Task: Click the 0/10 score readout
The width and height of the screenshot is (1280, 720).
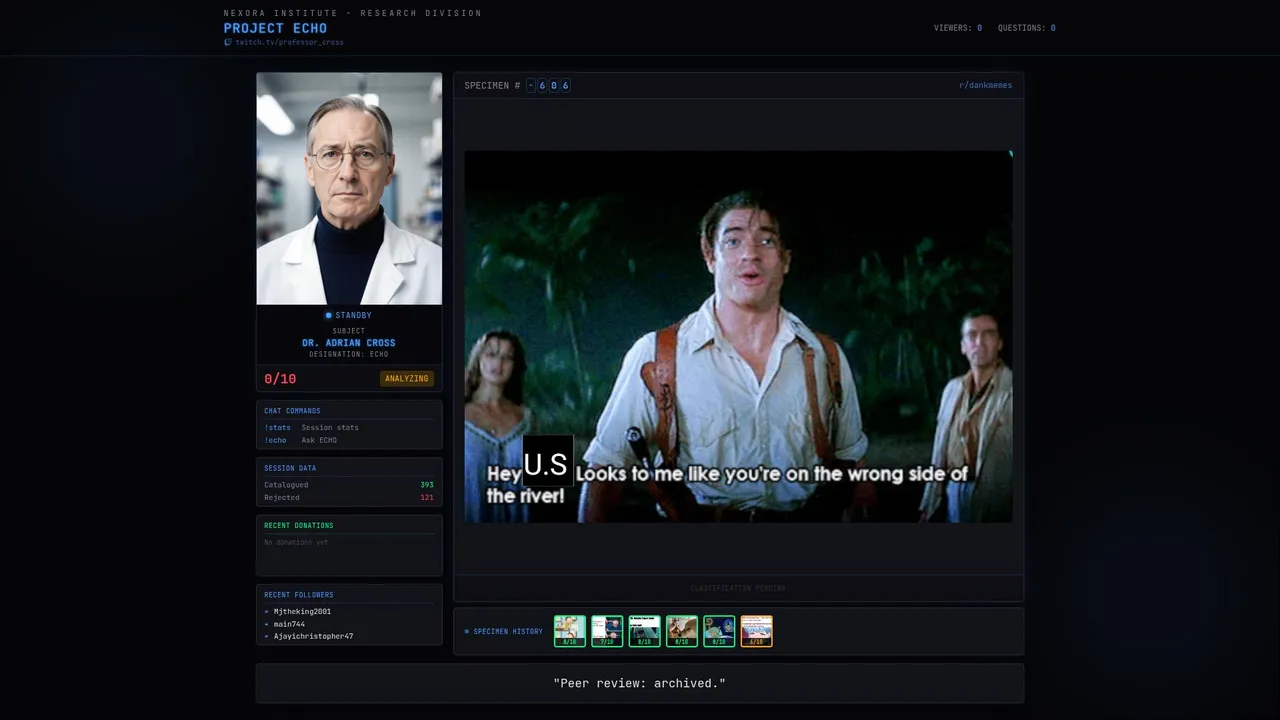Action: tap(280, 379)
